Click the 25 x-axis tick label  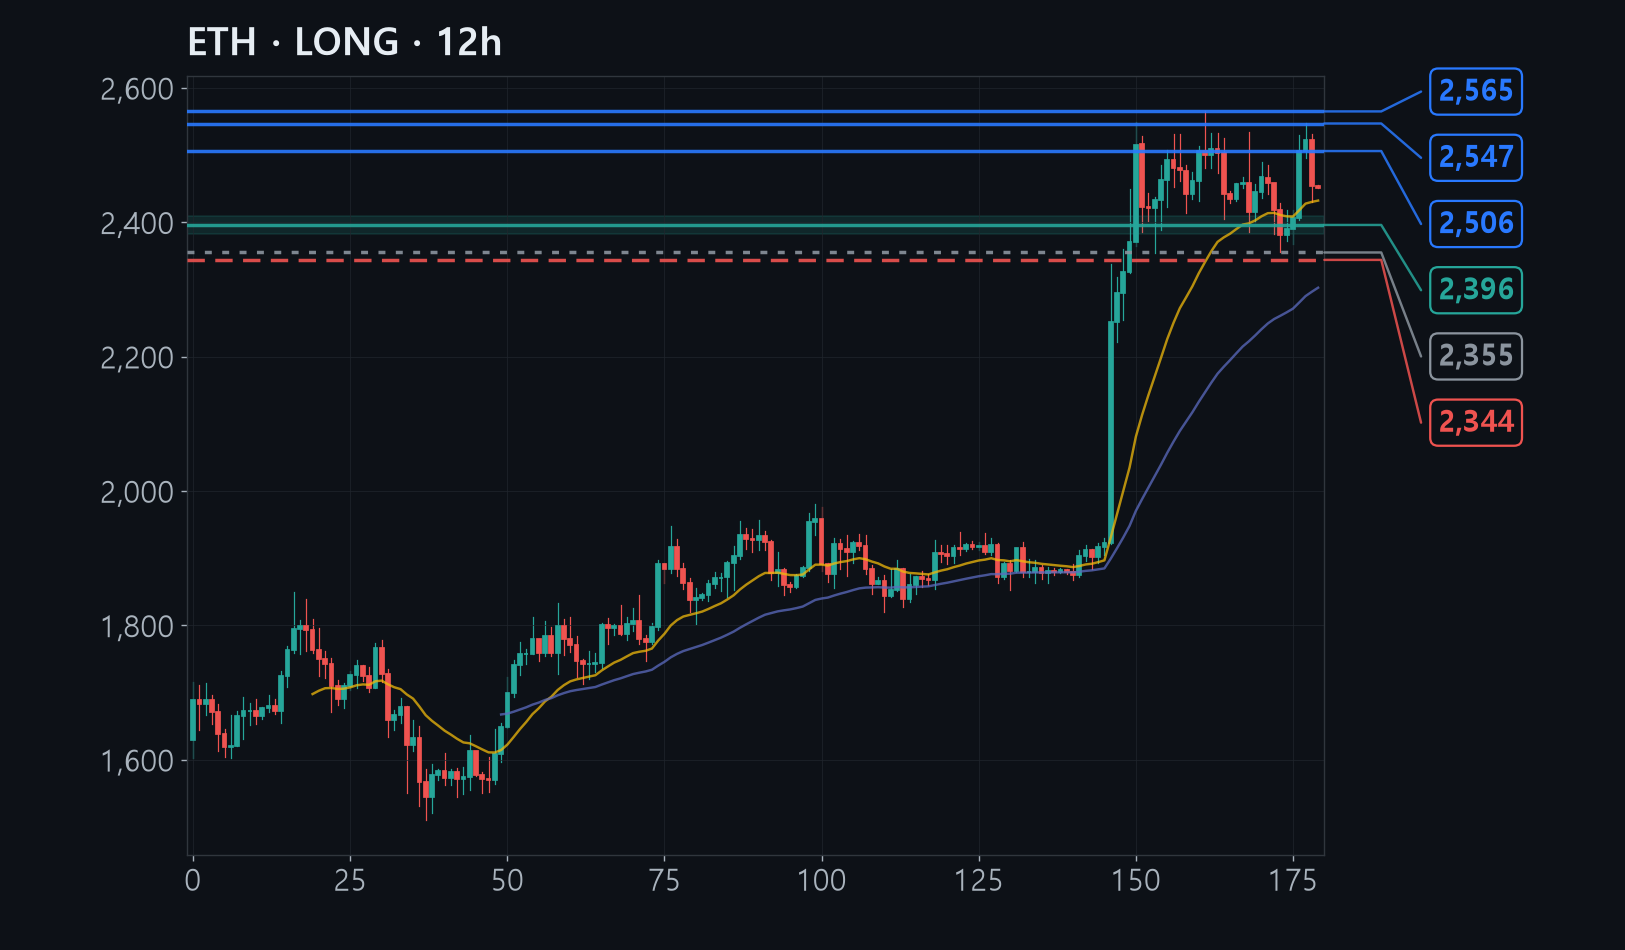(x=350, y=881)
